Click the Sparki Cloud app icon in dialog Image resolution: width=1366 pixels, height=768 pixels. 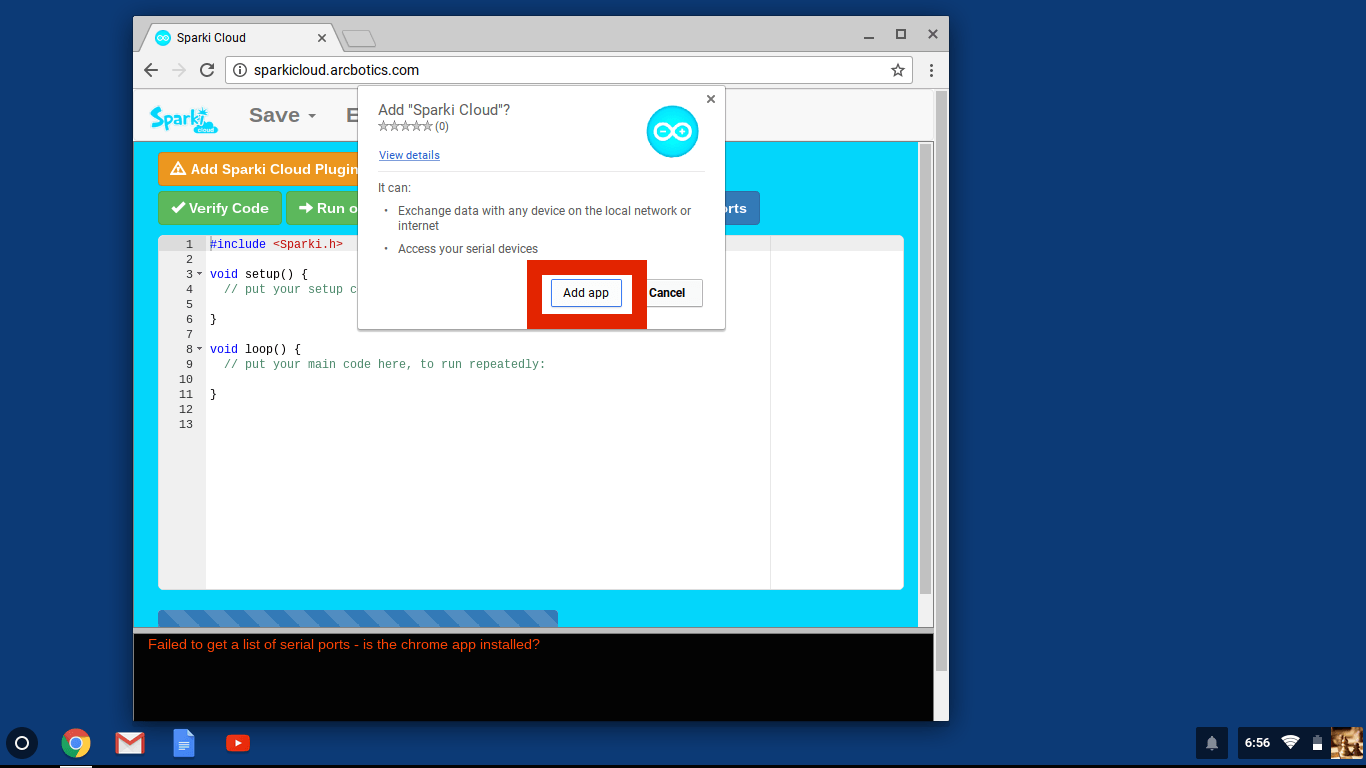(x=672, y=131)
